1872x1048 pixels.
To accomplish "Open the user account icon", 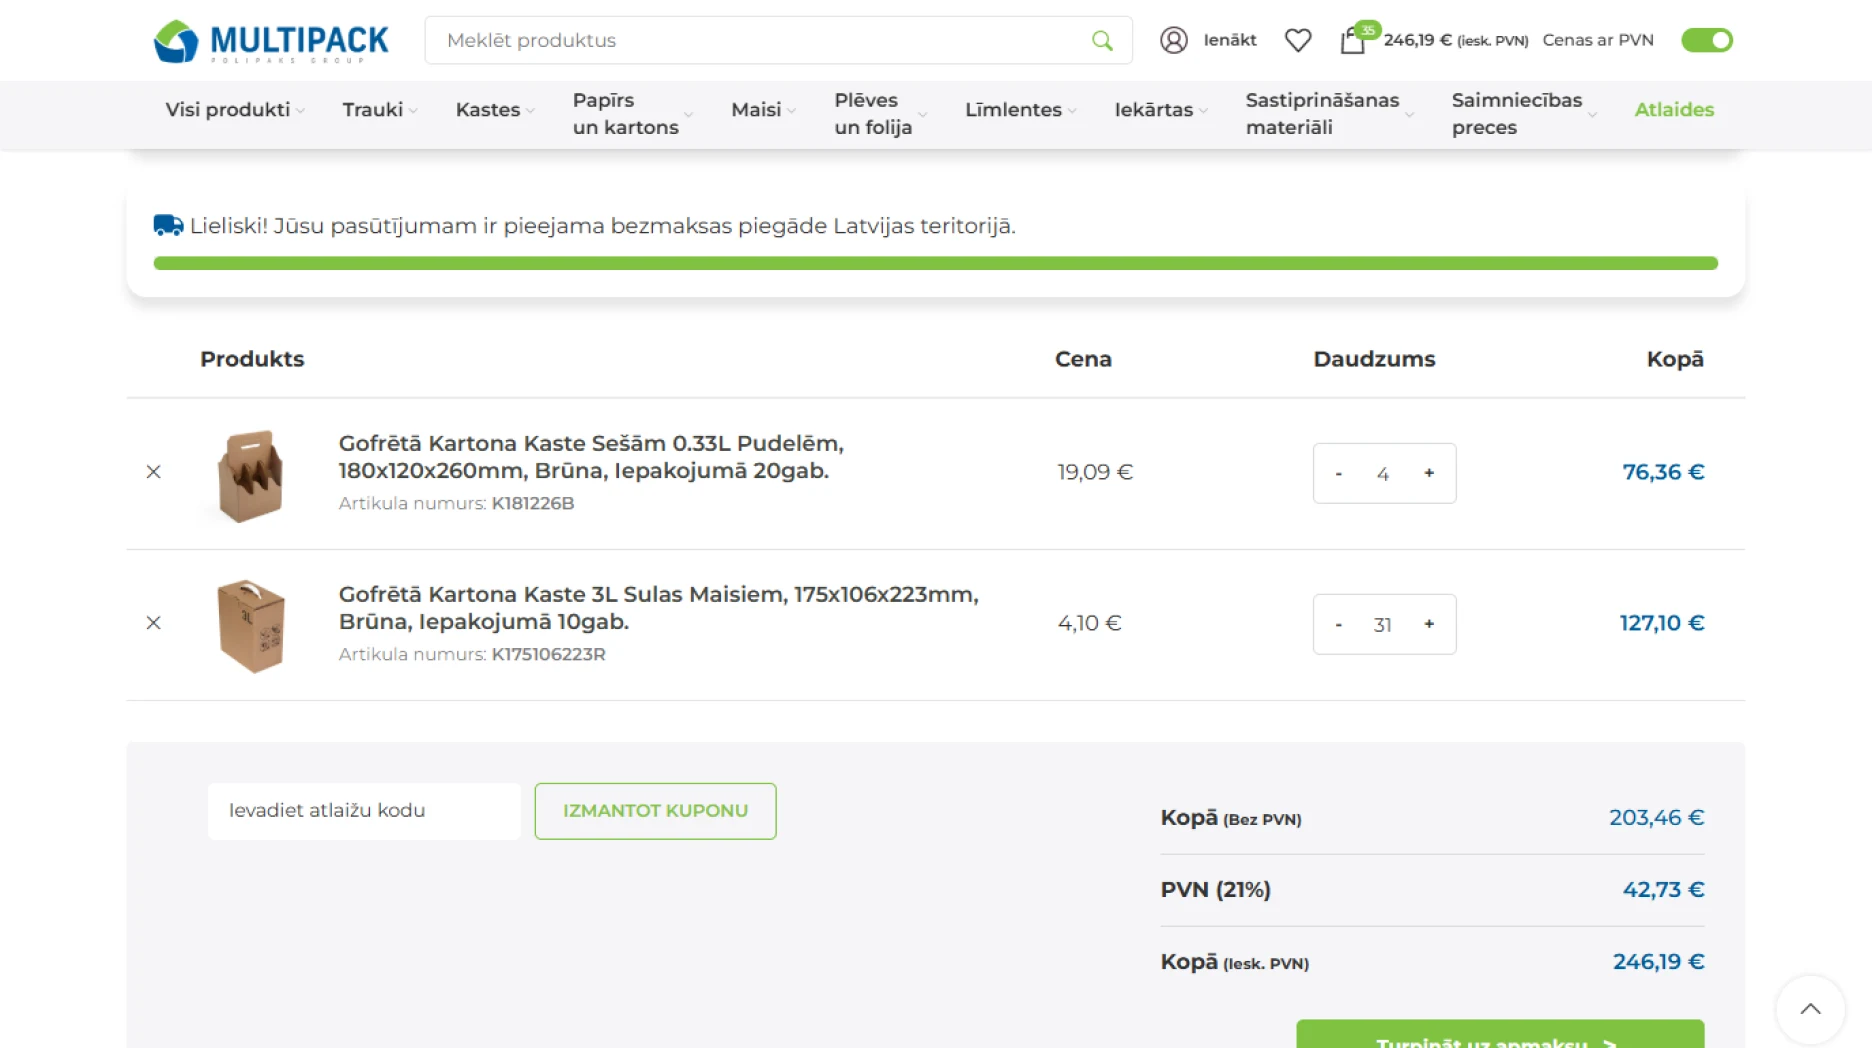I will coord(1173,40).
